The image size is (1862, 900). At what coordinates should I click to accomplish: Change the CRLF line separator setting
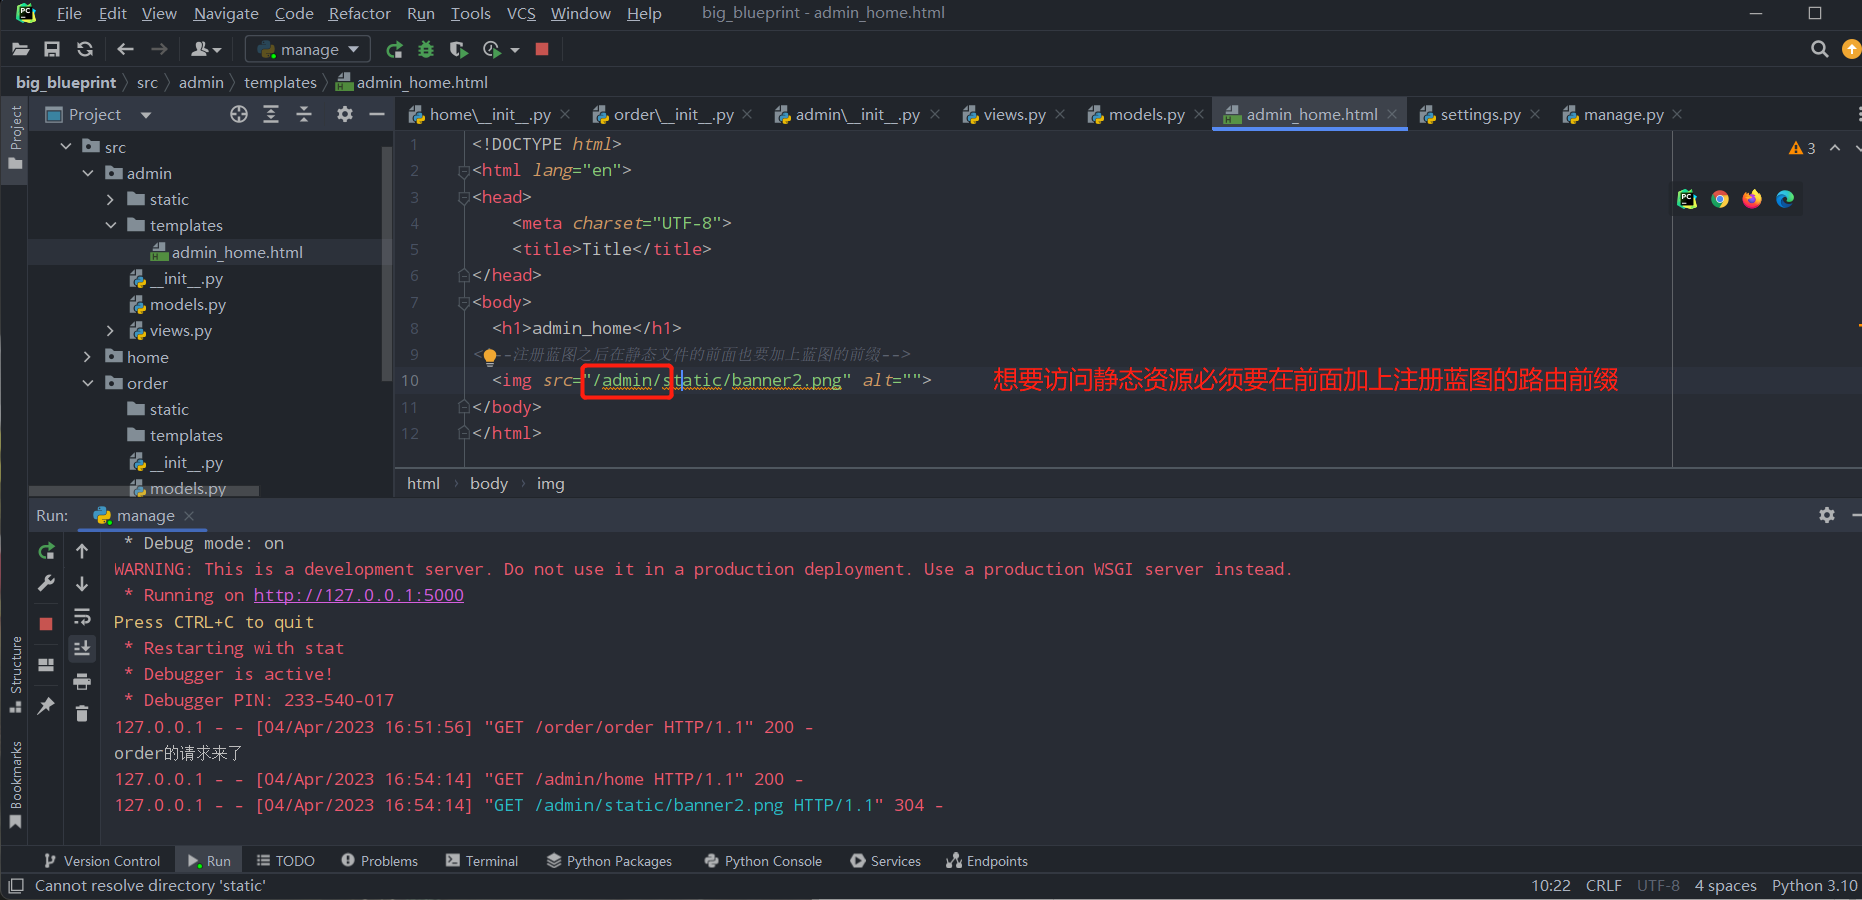[1604, 886]
